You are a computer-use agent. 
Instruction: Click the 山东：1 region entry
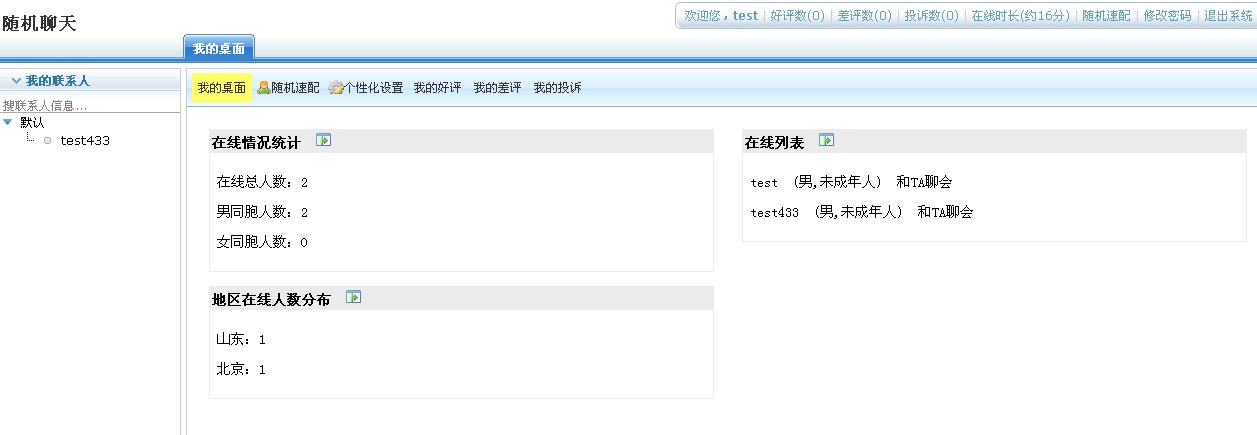(241, 339)
